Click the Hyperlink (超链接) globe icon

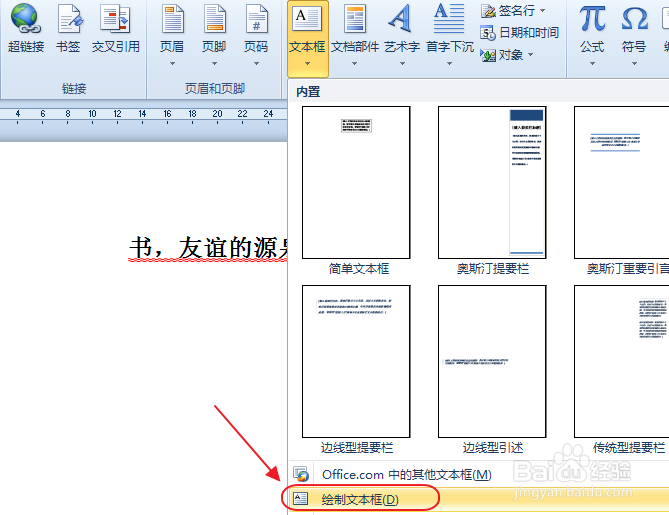point(26,19)
